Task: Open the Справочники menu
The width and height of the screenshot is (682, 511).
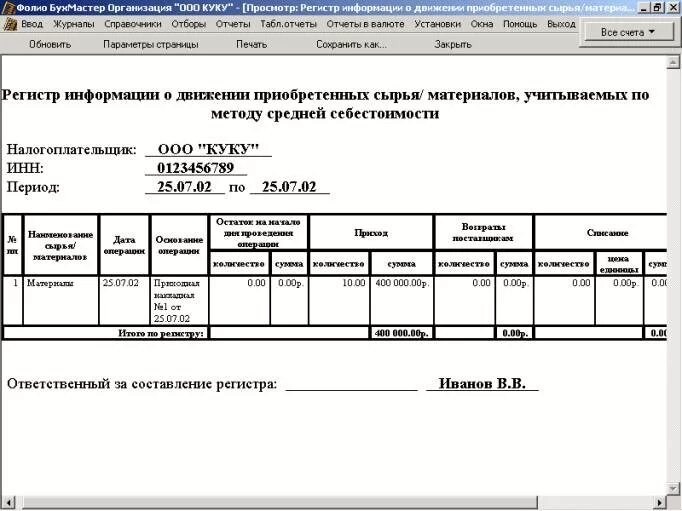Action: point(133,24)
